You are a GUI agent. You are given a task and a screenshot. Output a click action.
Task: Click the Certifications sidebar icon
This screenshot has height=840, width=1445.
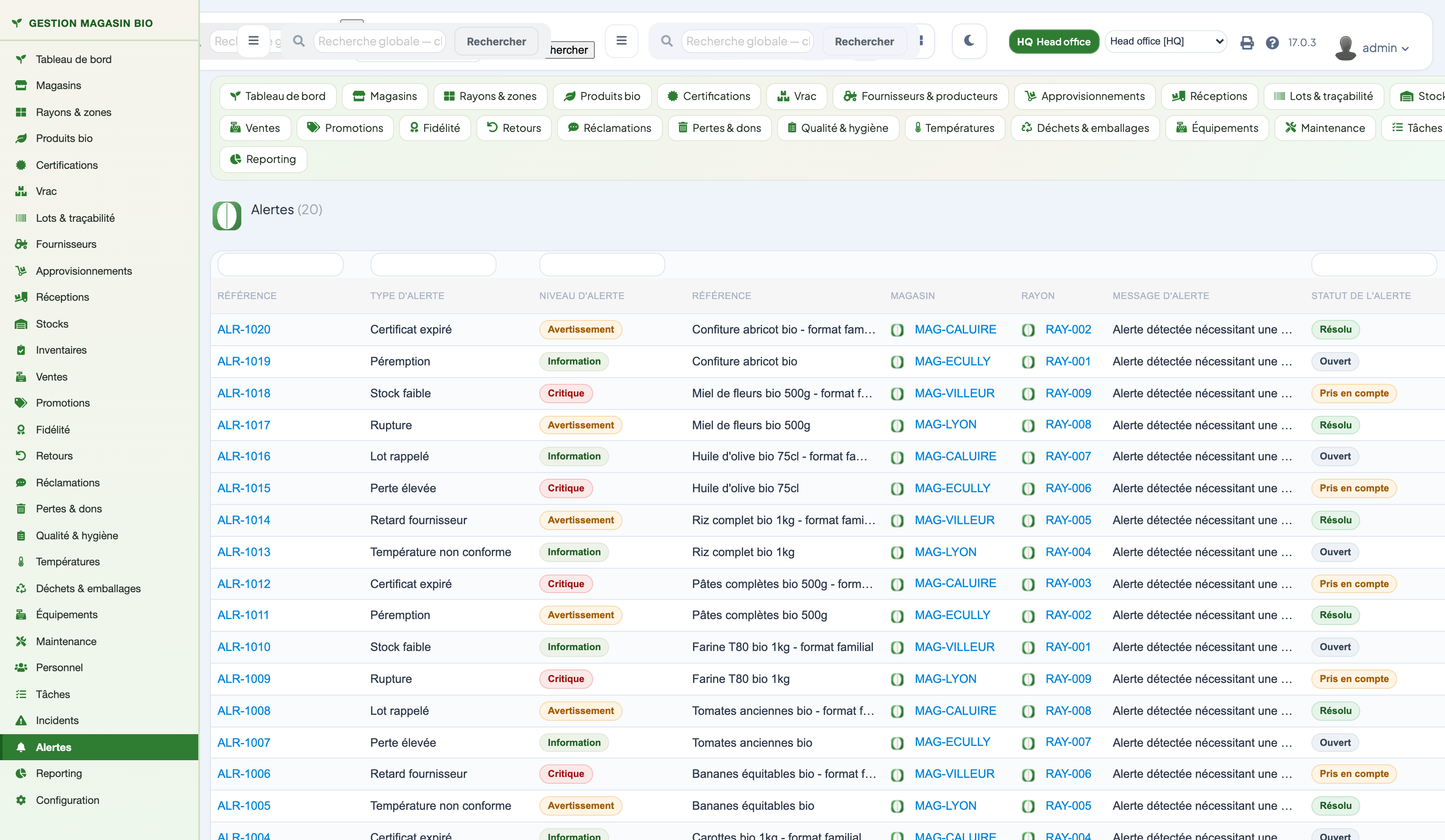pos(21,165)
